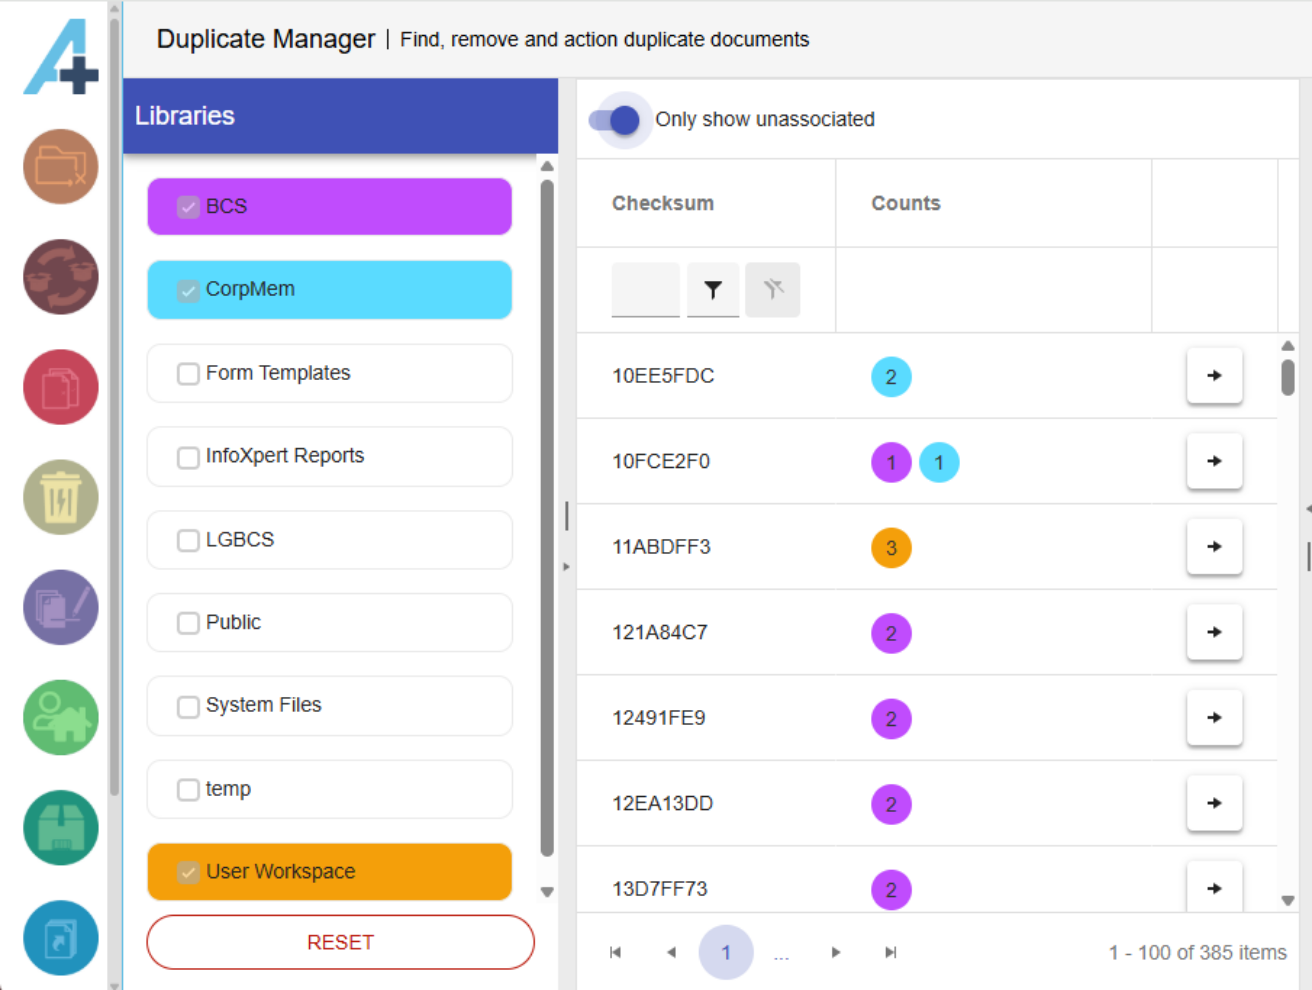This screenshot has width=1312, height=990.
Task: Check the Form Templates library checkbox
Action: pos(188,374)
